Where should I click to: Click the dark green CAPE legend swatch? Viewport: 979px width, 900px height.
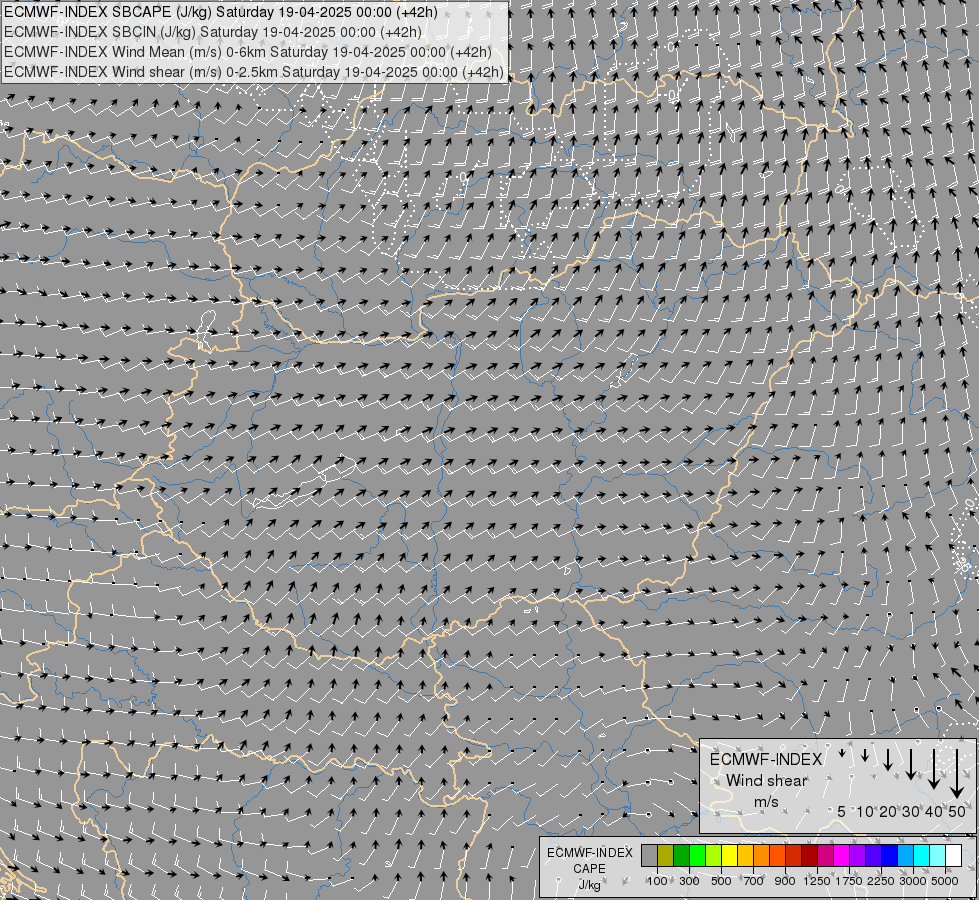pos(681,855)
